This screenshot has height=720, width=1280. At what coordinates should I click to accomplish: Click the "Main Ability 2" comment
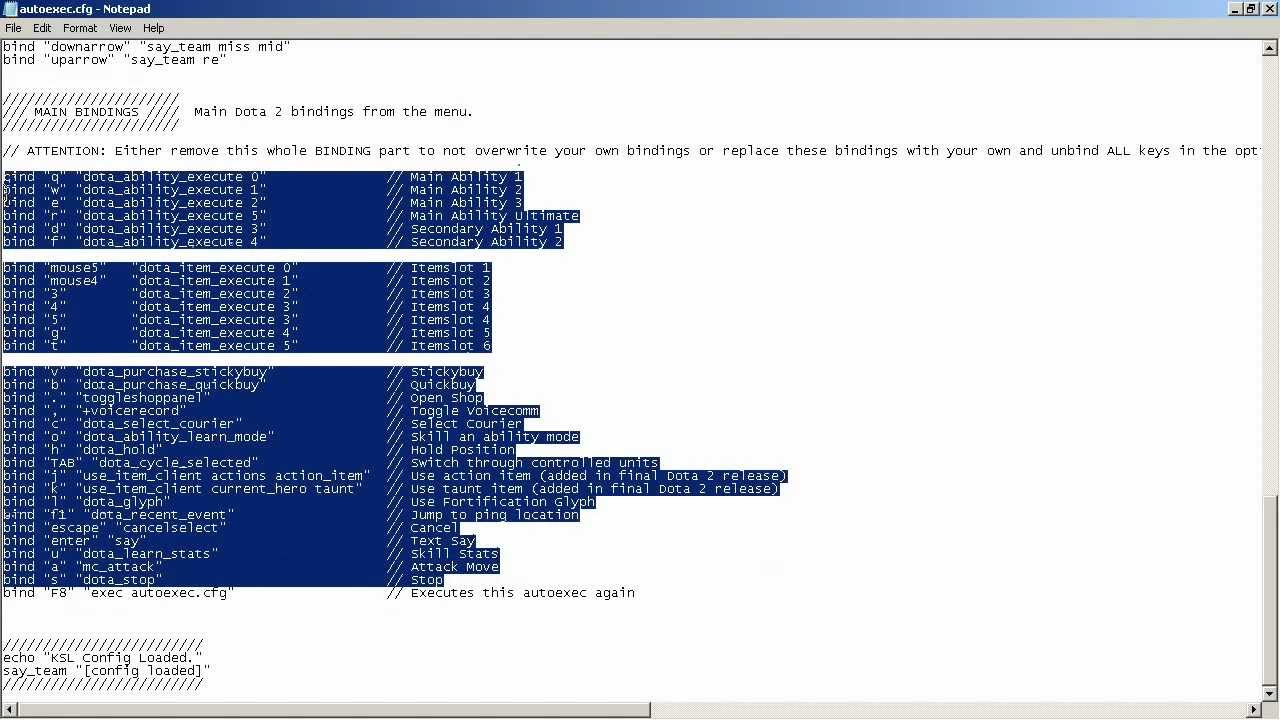click(x=466, y=190)
